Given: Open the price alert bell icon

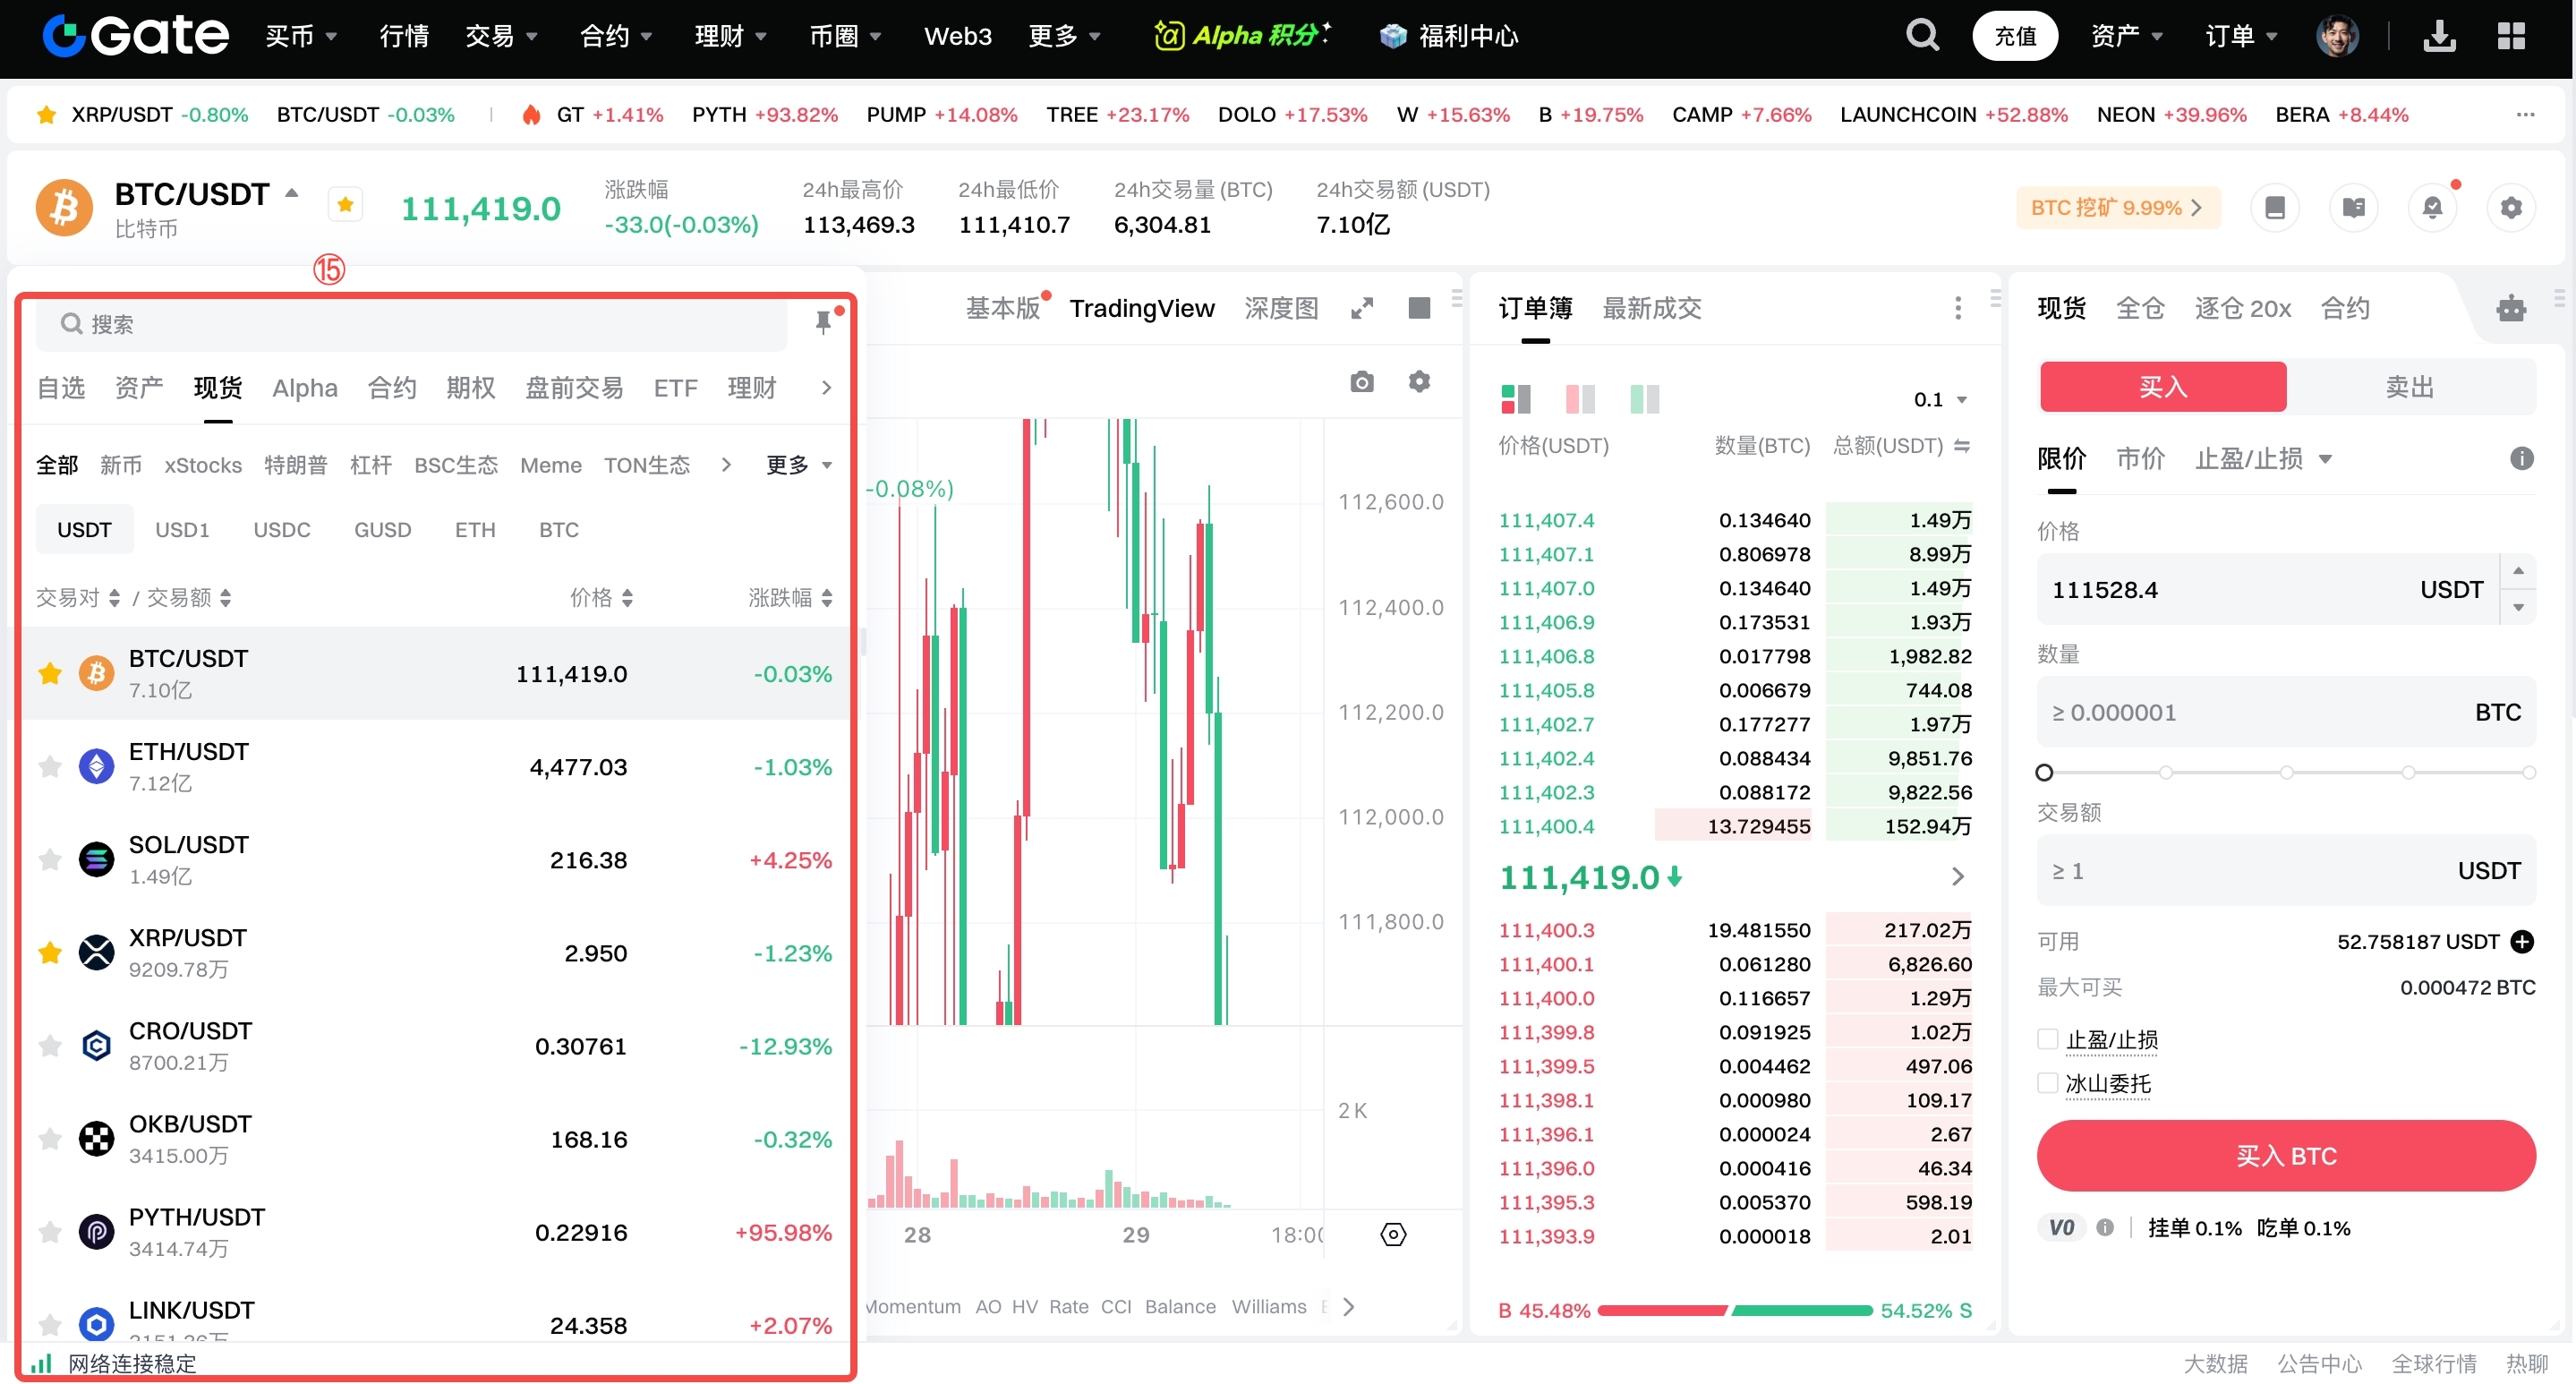Looking at the screenshot, I should point(2432,208).
